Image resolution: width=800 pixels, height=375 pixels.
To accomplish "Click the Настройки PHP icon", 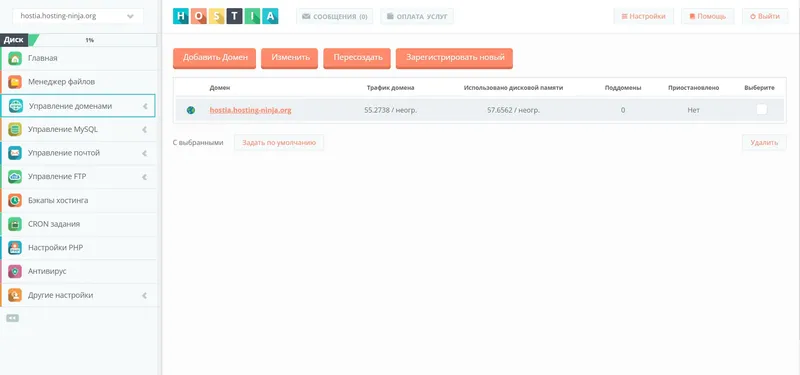I will click(15, 248).
